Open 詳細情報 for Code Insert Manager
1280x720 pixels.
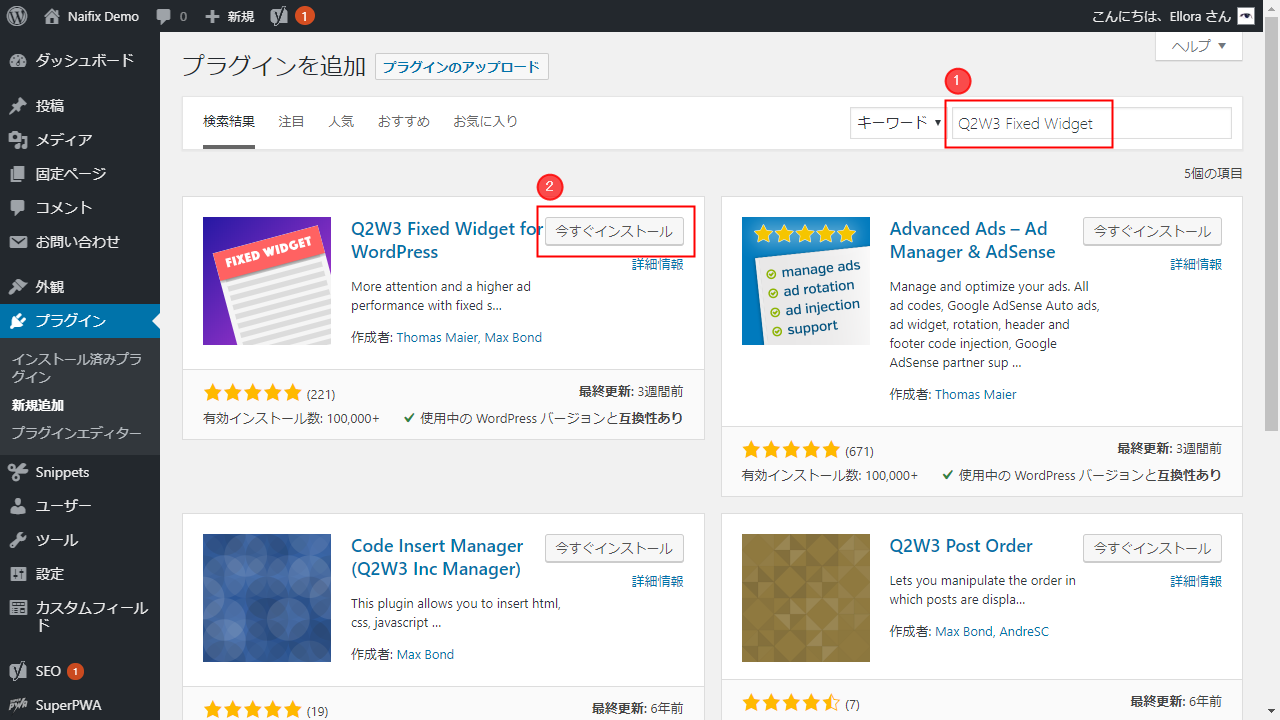coord(658,581)
